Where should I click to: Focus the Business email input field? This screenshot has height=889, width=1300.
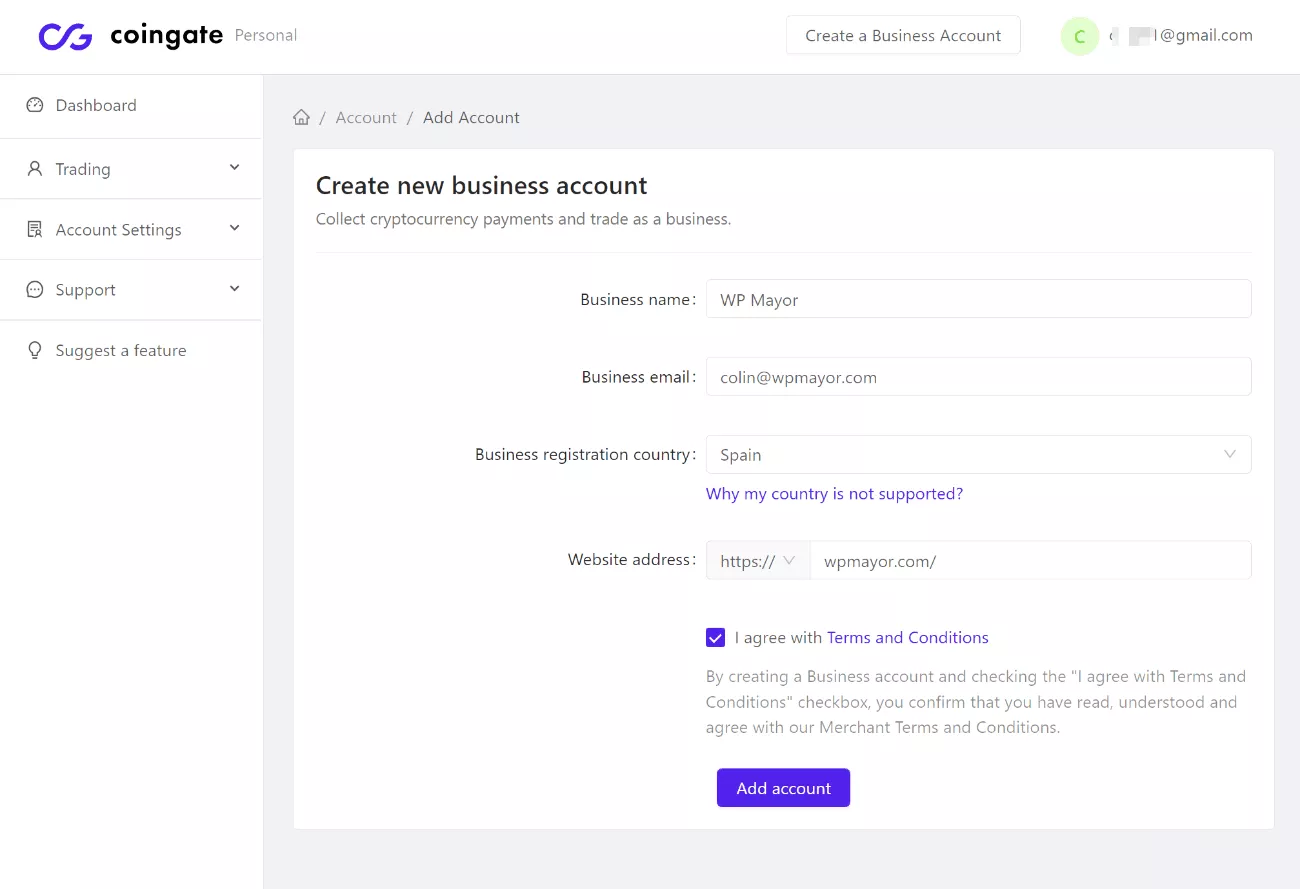tap(978, 377)
